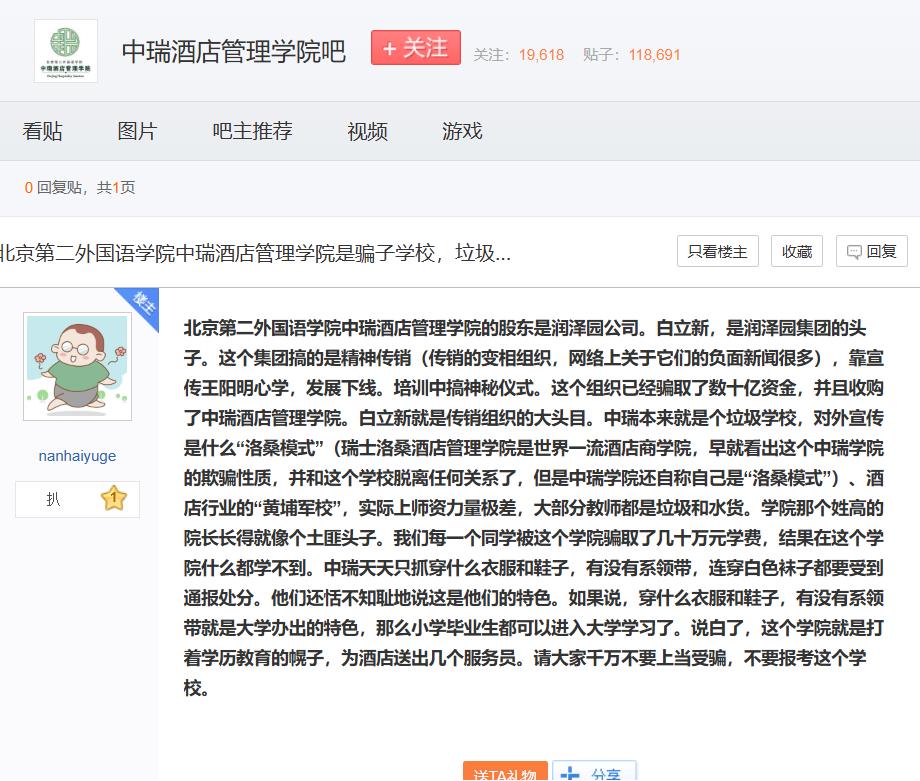The width and height of the screenshot is (920, 781).
Task: Click the 118,691 posts count
Action: pyautogui.click(x=654, y=55)
